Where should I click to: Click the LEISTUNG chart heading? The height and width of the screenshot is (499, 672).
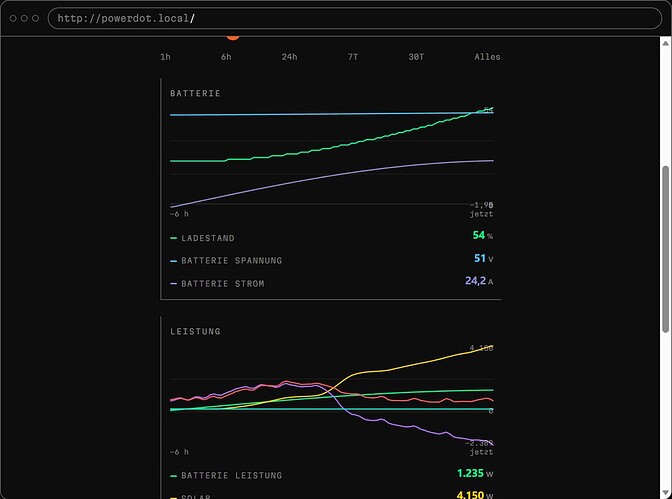pyautogui.click(x=195, y=331)
